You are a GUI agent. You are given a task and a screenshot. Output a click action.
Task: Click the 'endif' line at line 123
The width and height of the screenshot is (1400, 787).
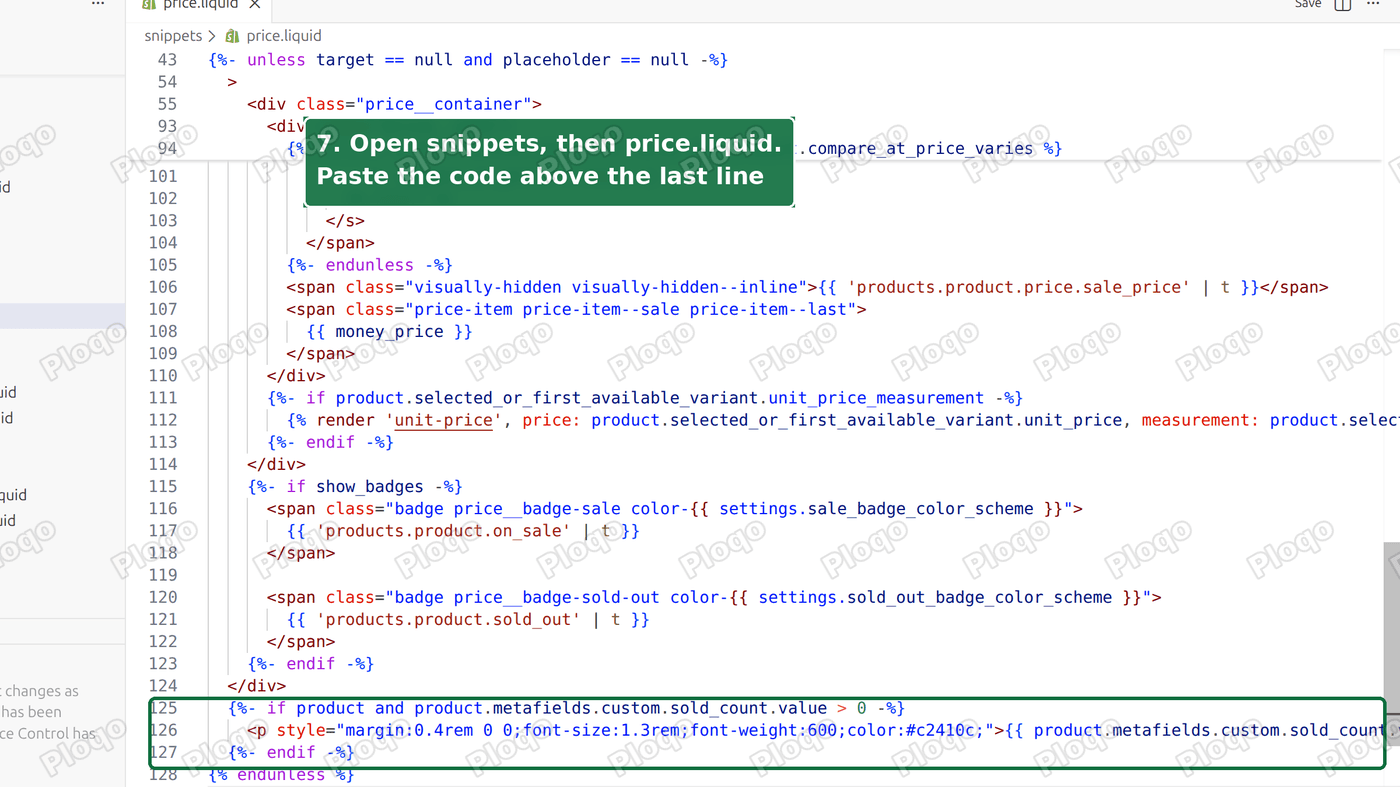[311, 664]
